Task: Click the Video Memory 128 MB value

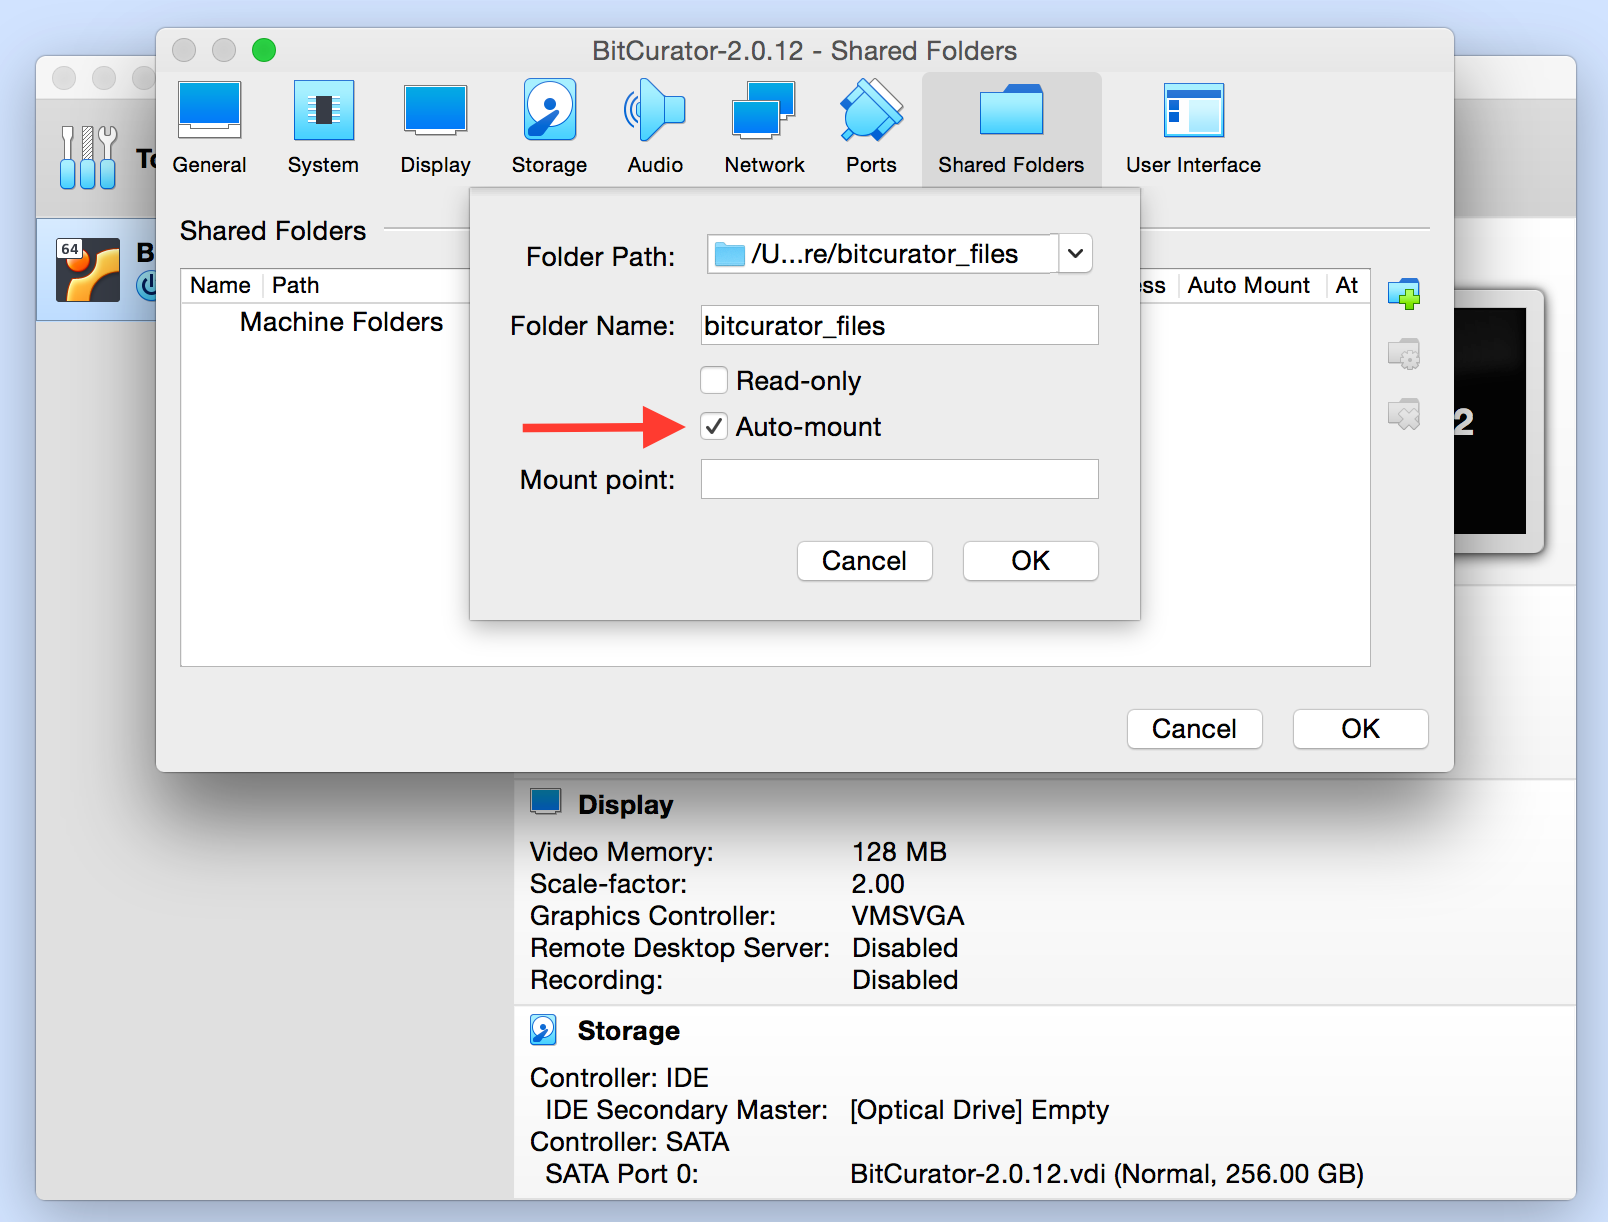Action: 899,852
